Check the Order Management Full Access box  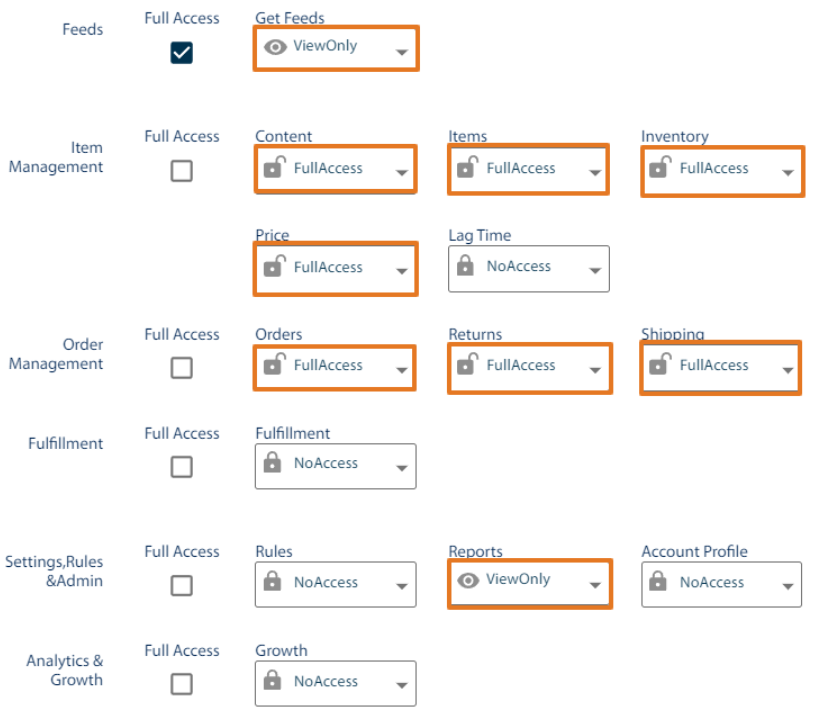click(181, 368)
